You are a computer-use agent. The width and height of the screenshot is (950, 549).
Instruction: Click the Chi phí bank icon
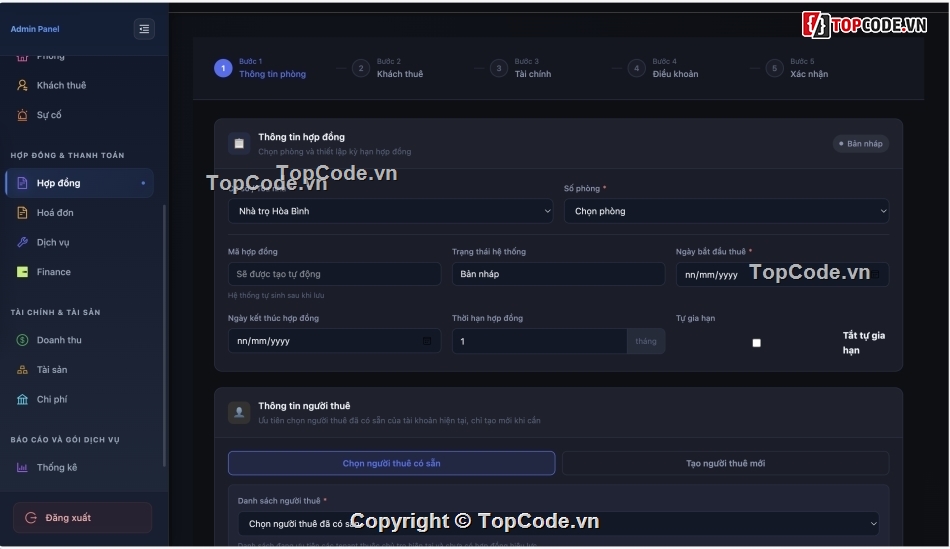pyautogui.click(x=22, y=399)
